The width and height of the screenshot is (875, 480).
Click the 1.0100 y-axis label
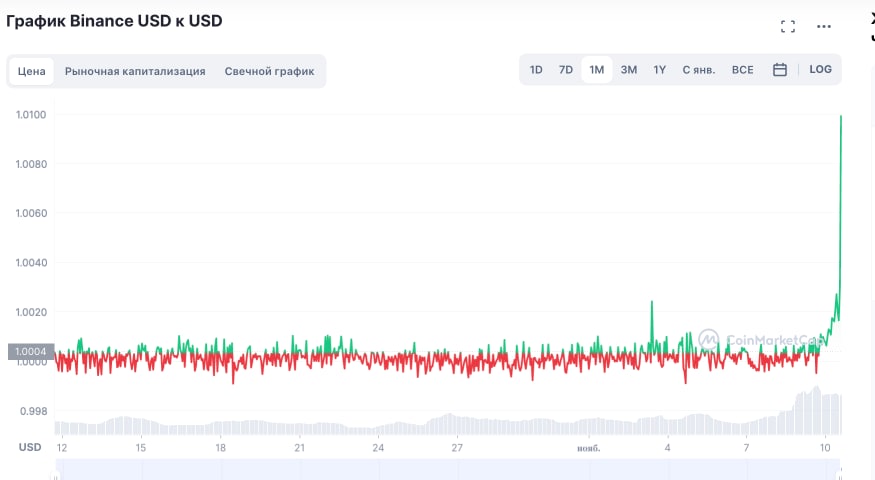point(31,115)
